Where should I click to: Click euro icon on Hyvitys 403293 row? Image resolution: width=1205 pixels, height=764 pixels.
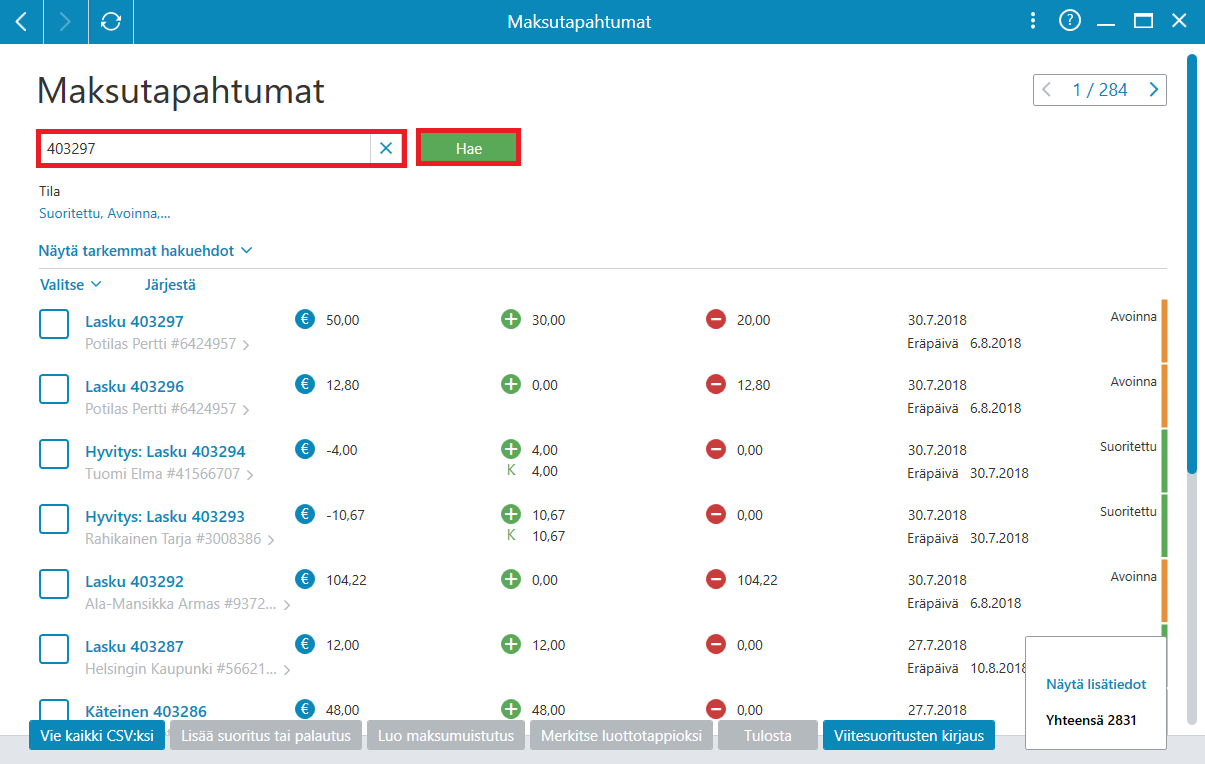pyautogui.click(x=306, y=515)
